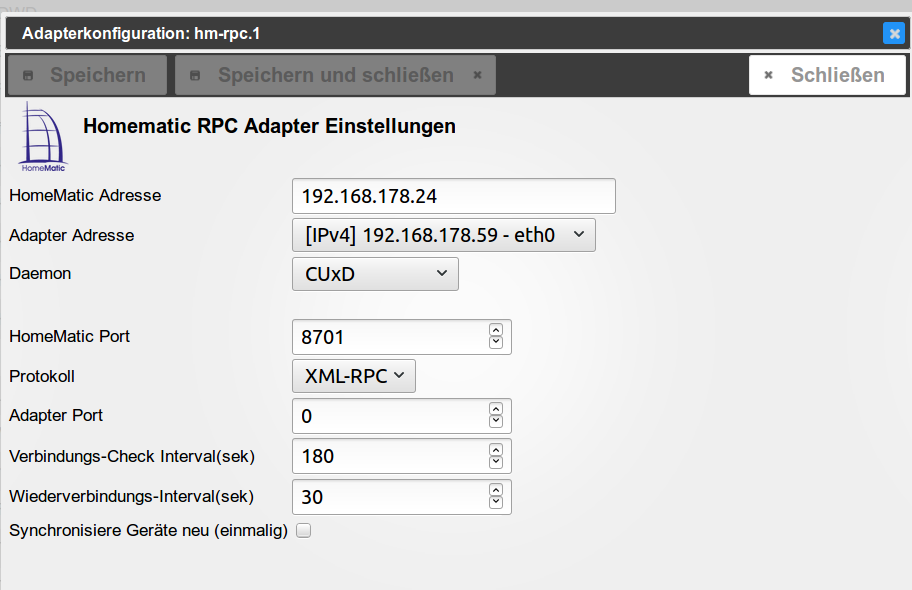
Task: Lower Verbindungs-Check Interval with down arrow
Action: (496, 462)
